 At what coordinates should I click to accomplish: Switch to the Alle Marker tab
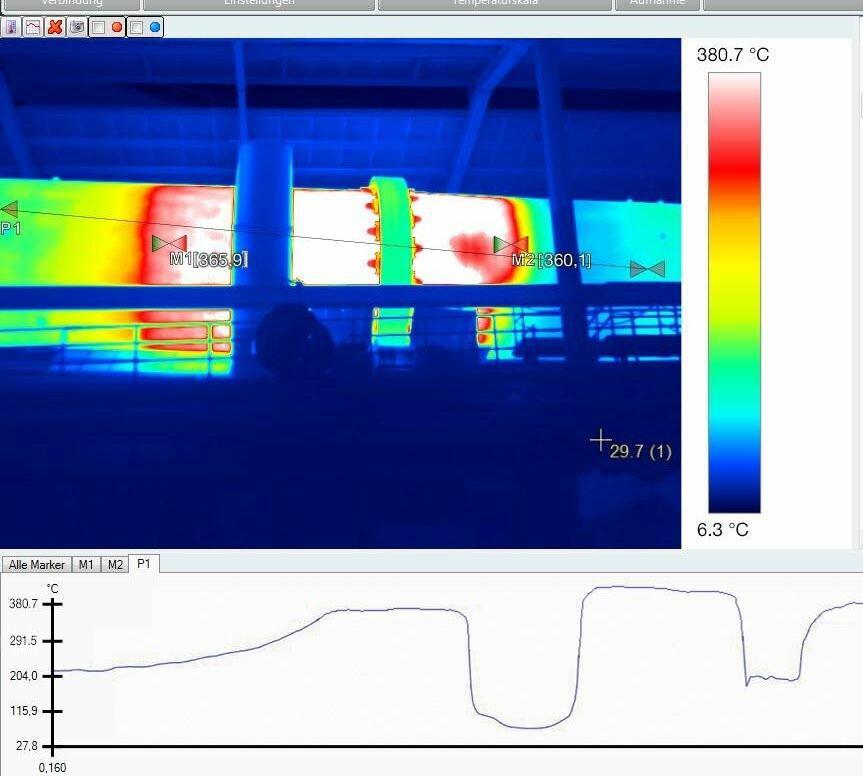[x=36, y=564]
